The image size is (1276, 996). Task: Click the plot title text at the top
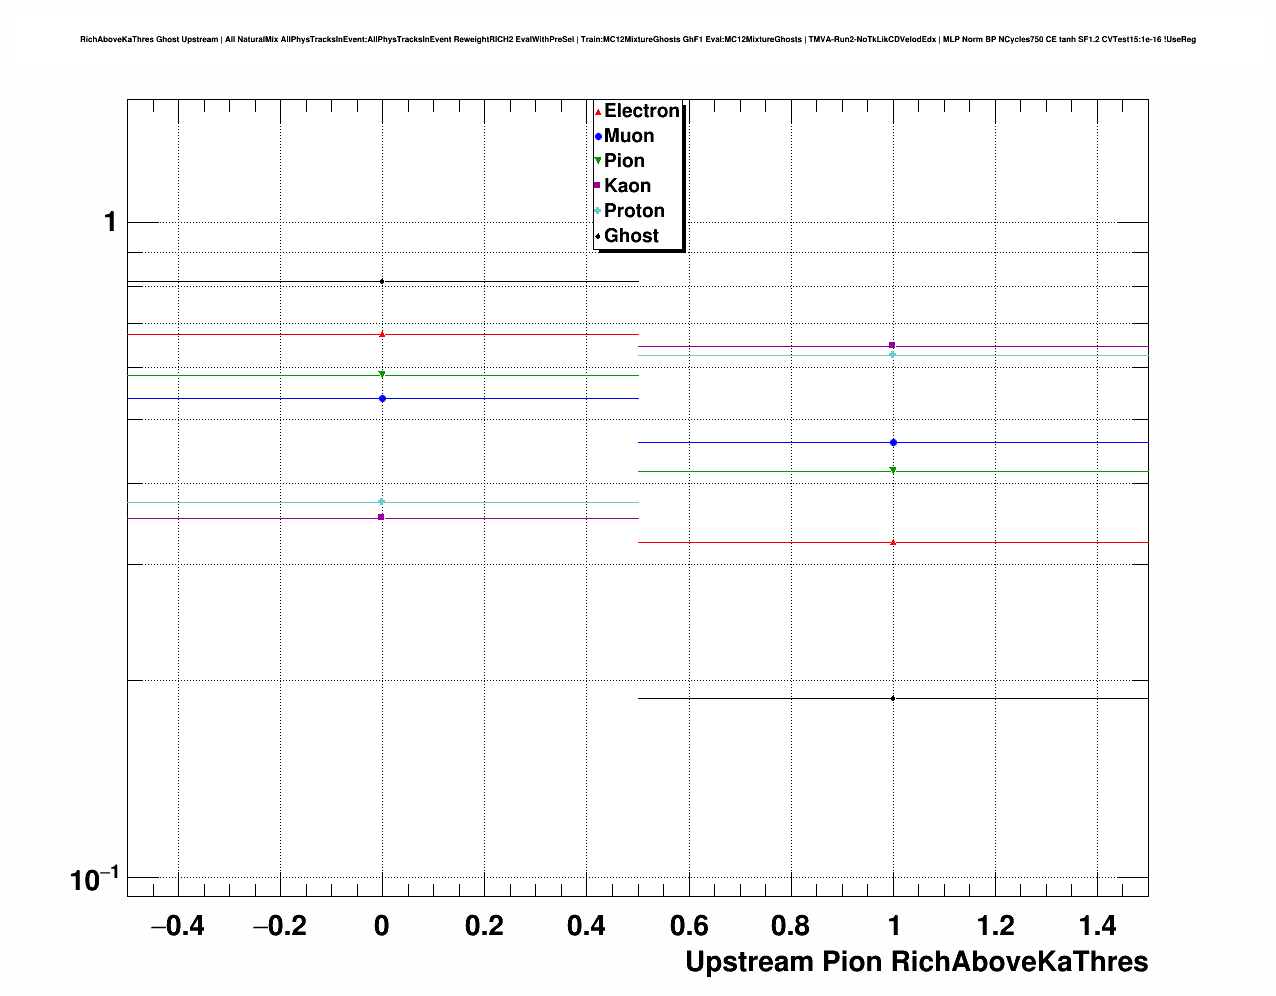coord(638,40)
